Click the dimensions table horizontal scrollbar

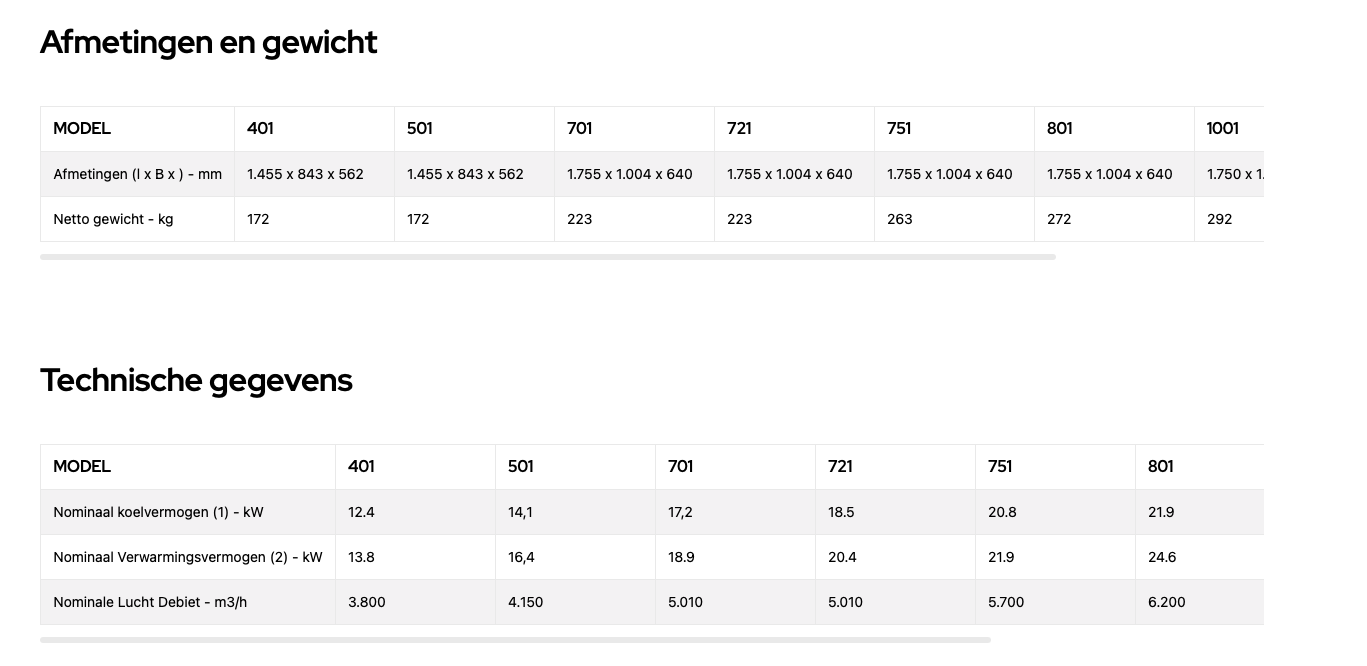click(548, 257)
